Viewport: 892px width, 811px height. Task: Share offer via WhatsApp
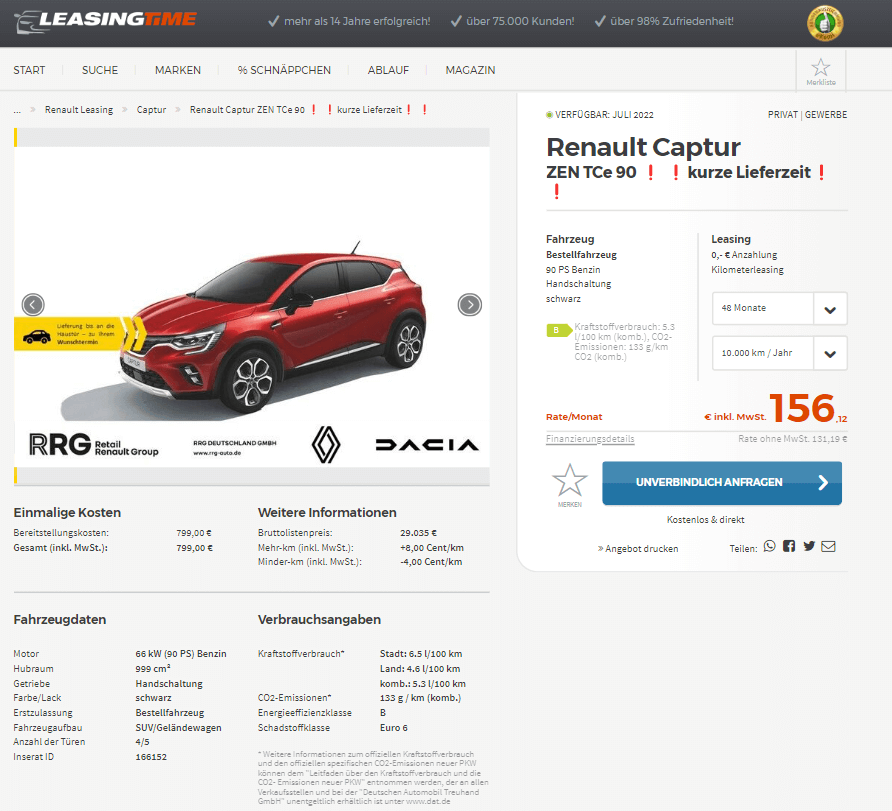(769, 547)
